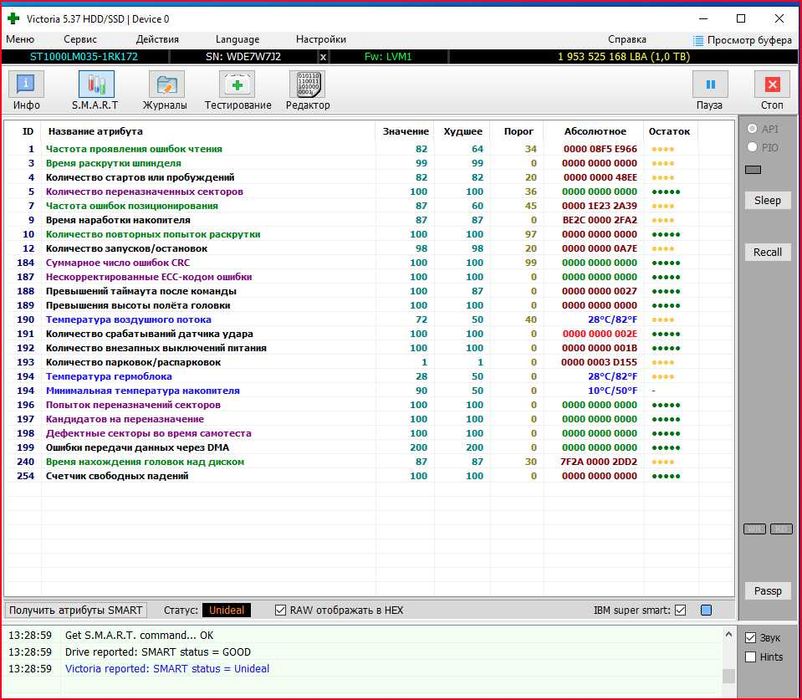Image resolution: width=802 pixels, height=700 pixels.
Task: Click firmware label Fw: LVM1
Action: pos(388,57)
